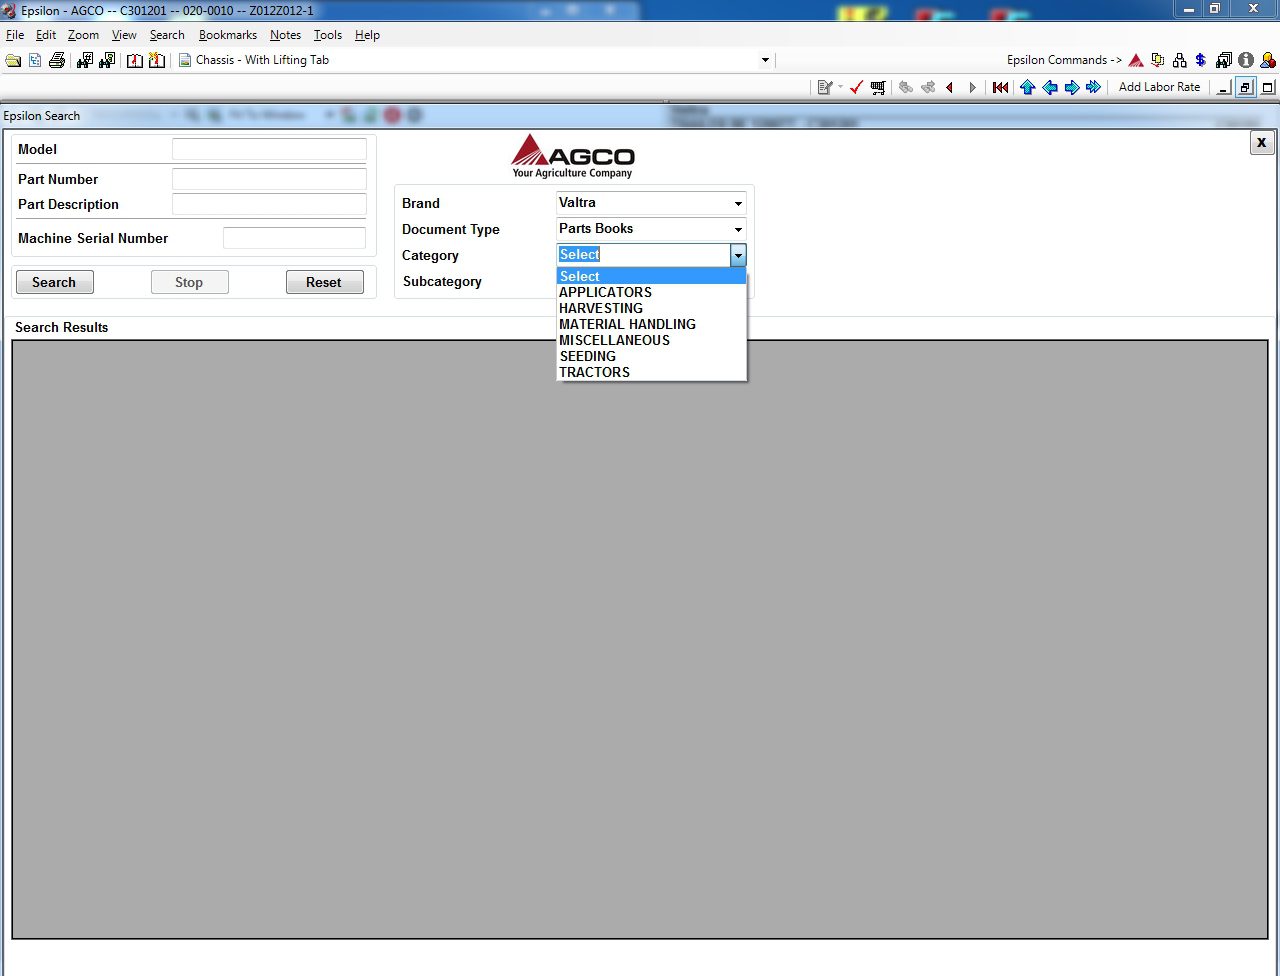The image size is (1280, 976).
Task: Click the Reset button
Action: [324, 282]
